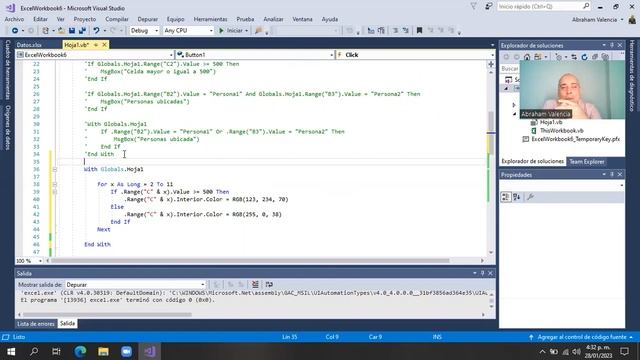Open Microsoft Edge from the taskbar

tap(80, 351)
